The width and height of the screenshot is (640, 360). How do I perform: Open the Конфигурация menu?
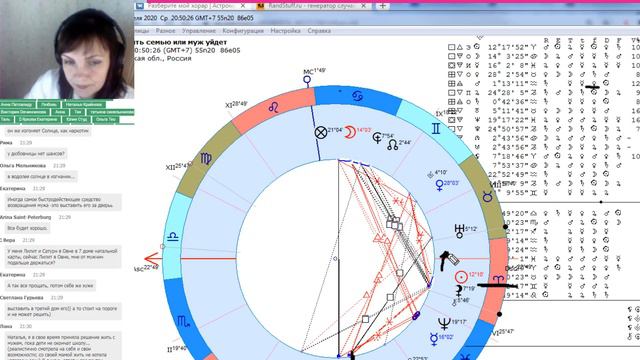[243, 31]
